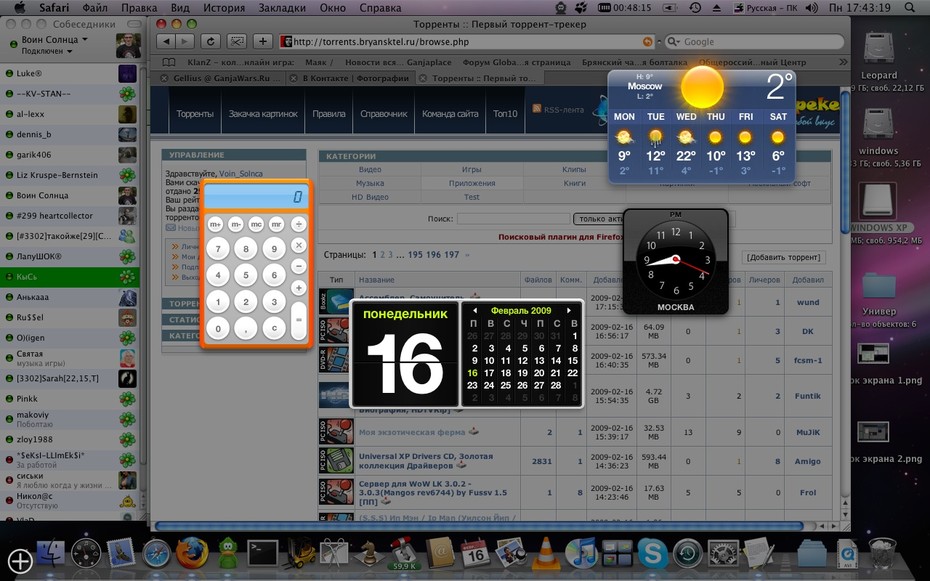Click the Москва world clock widget
The image size is (930, 581).
[676, 261]
